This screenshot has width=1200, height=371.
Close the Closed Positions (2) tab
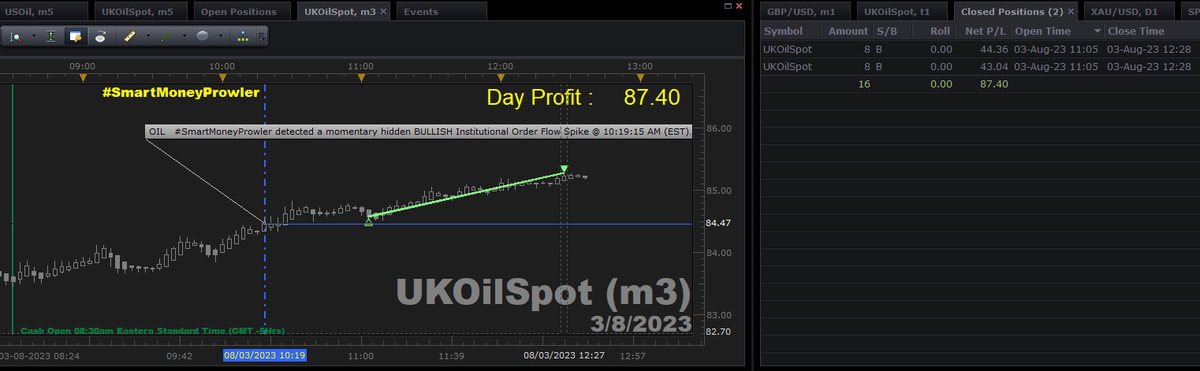pyautogui.click(x=1072, y=11)
